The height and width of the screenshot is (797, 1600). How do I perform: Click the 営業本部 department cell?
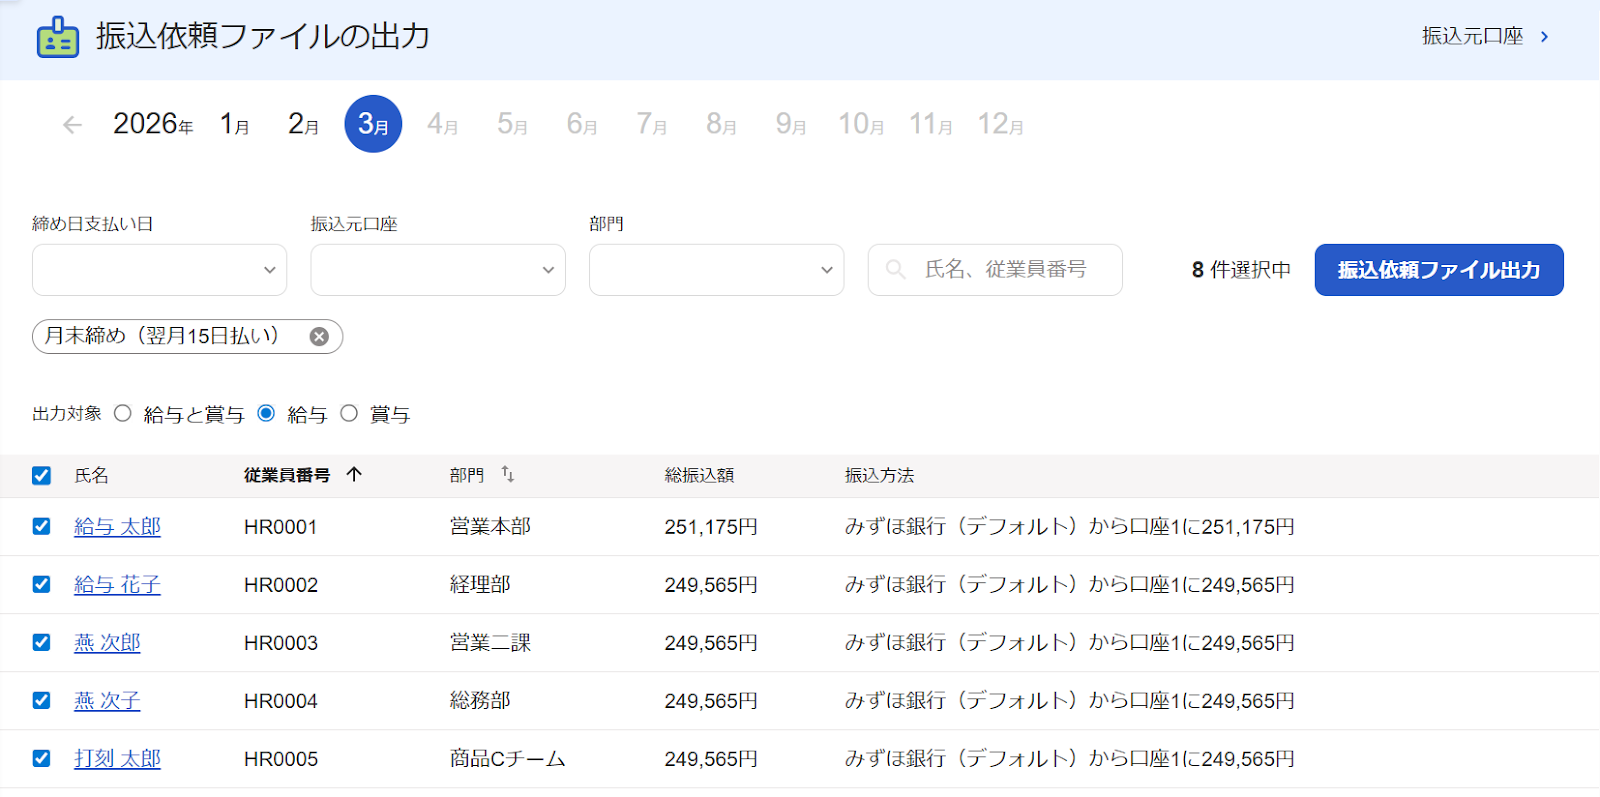[490, 526]
